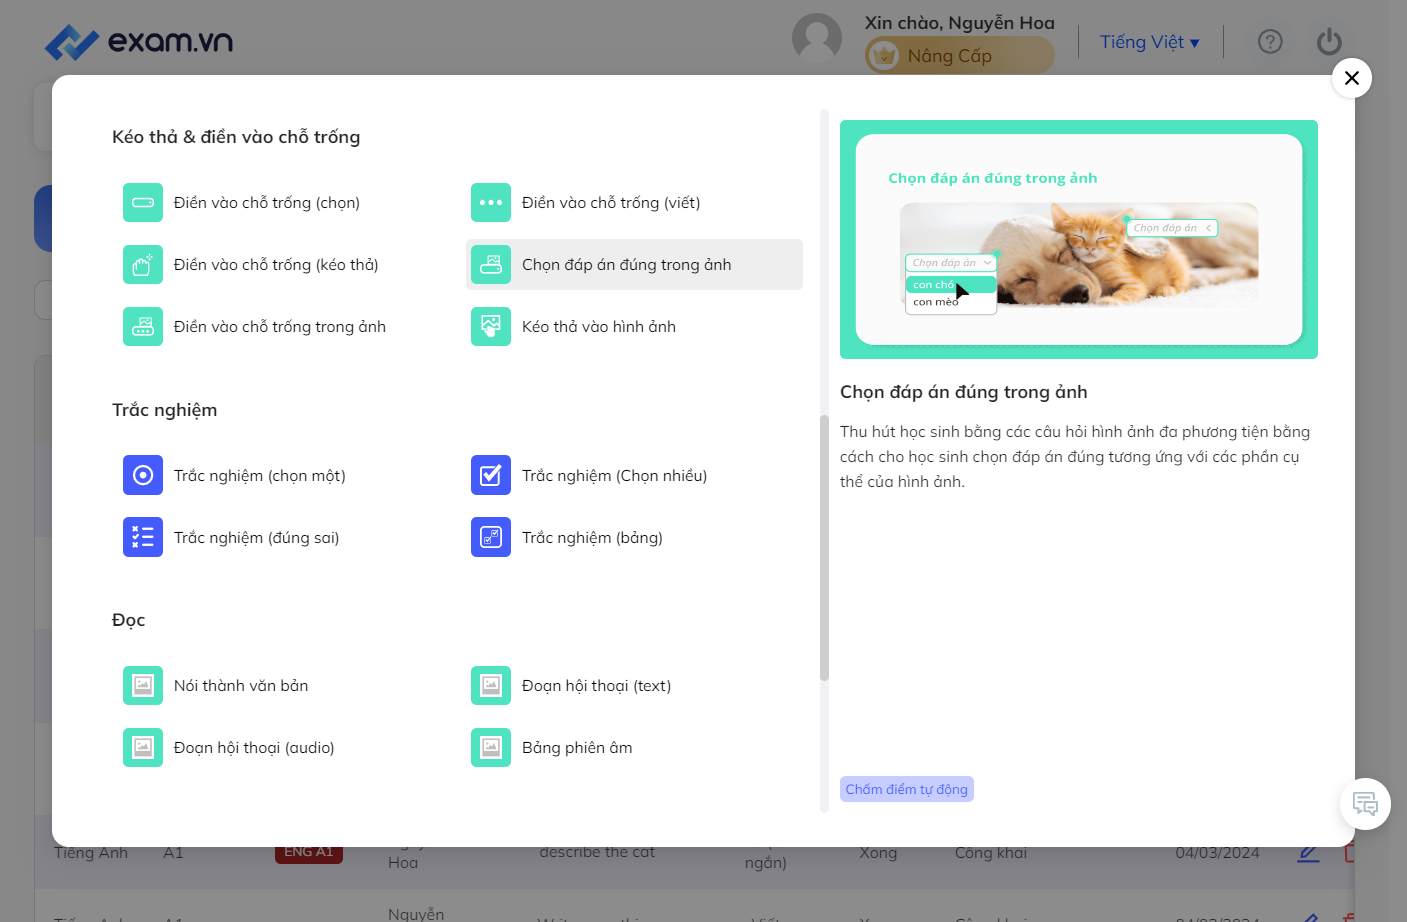Click the power logout icon
The height and width of the screenshot is (922, 1407).
pyautogui.click(x=1329, y=42)
